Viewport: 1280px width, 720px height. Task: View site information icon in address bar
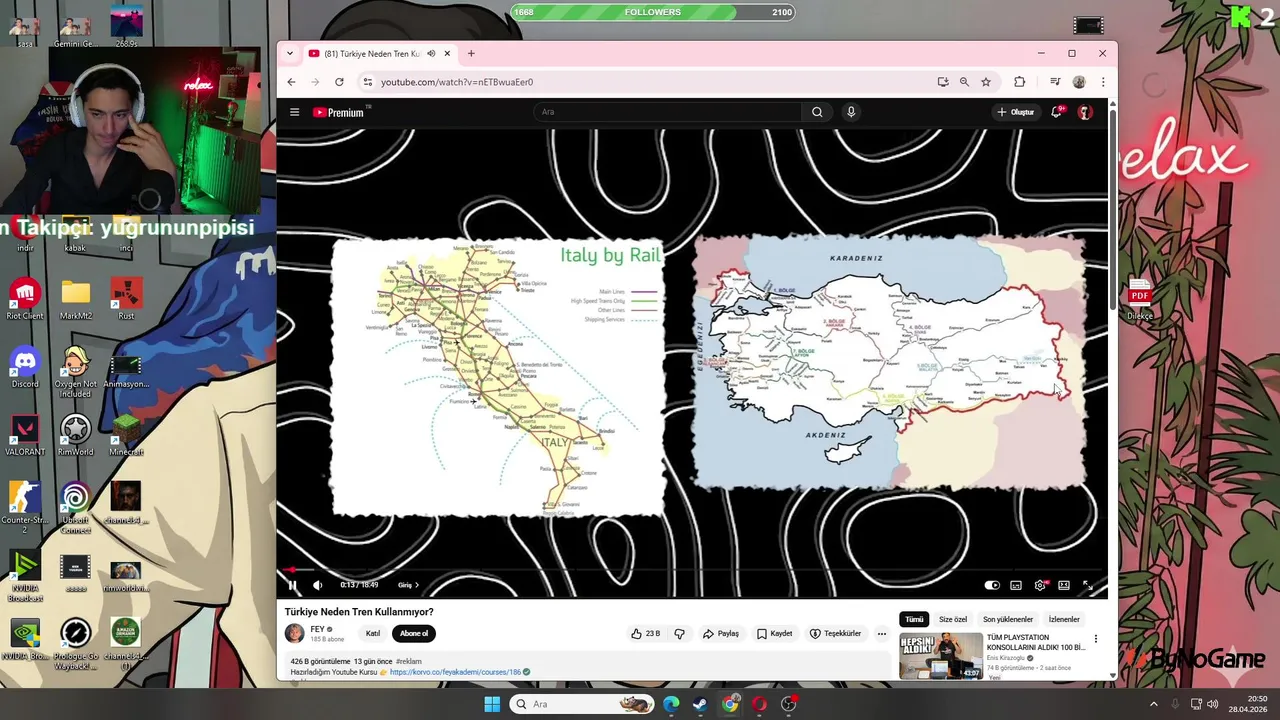click(367, 82)
